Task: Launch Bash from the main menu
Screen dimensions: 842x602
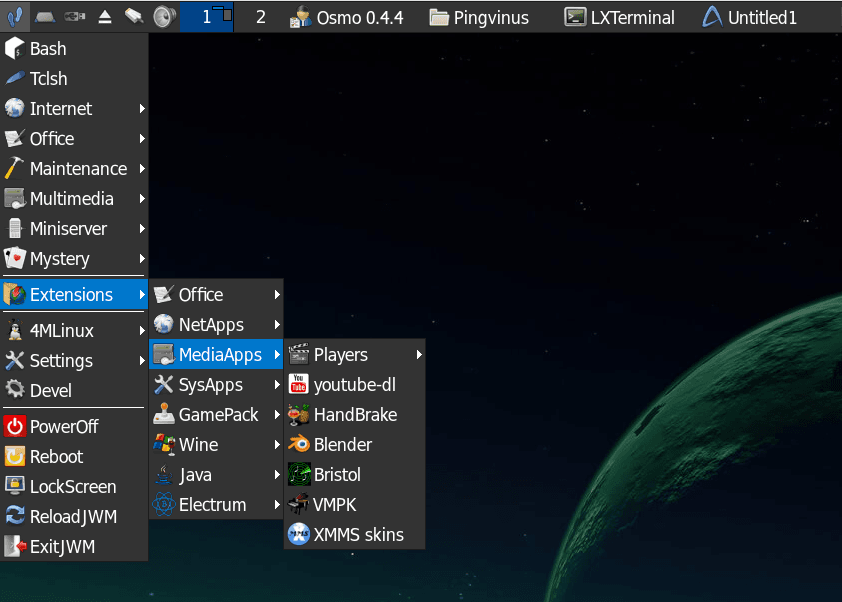Action: click(74, 49)
